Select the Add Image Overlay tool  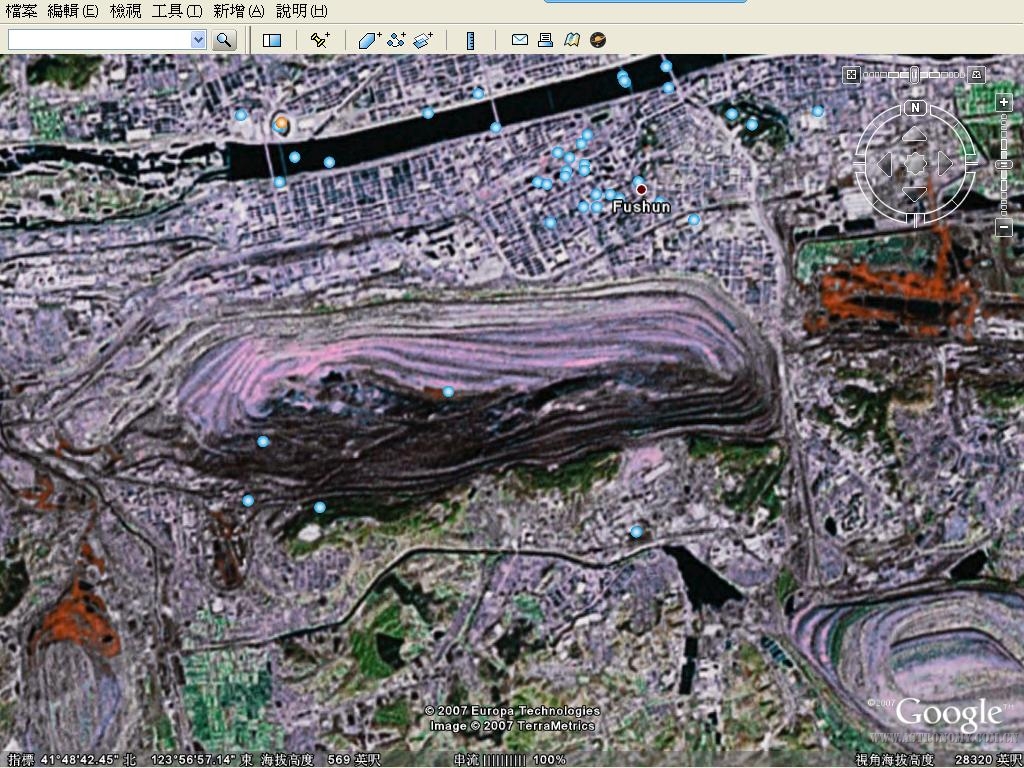[x=423, y=40]
